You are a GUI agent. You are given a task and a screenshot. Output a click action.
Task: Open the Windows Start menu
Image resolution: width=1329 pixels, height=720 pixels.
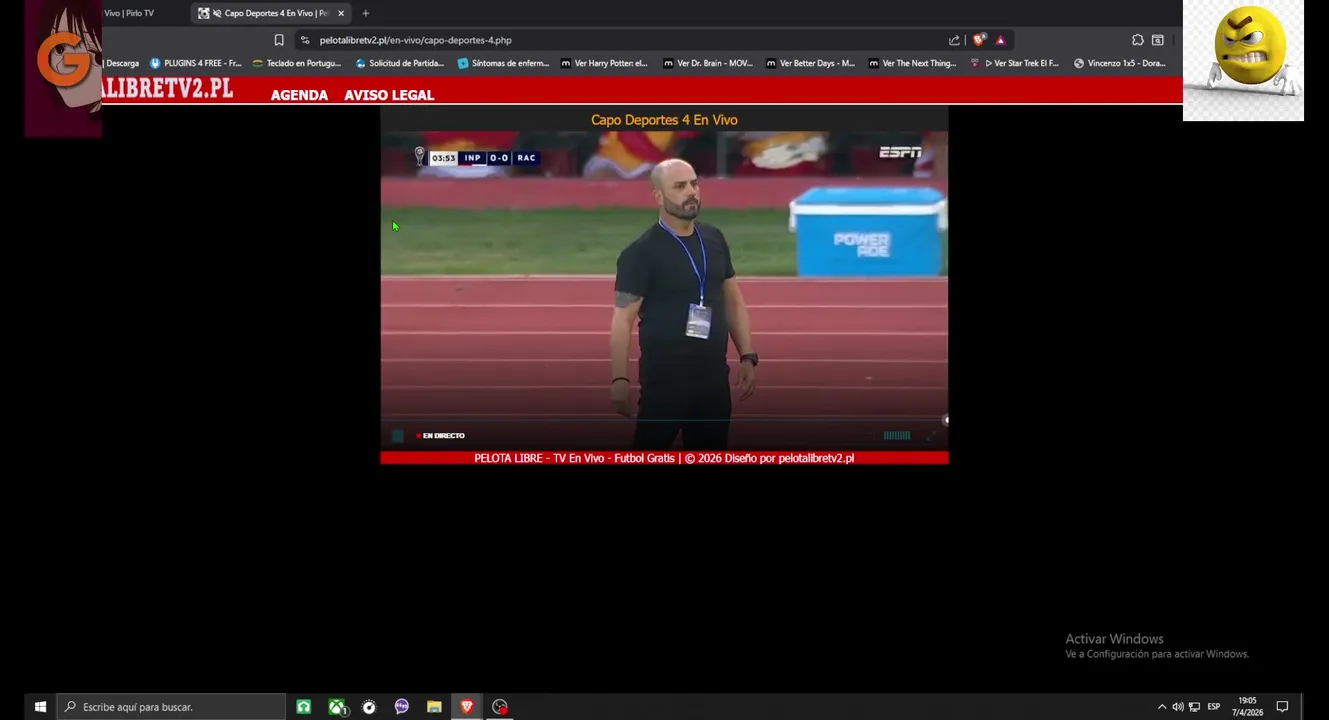[40, 707]
